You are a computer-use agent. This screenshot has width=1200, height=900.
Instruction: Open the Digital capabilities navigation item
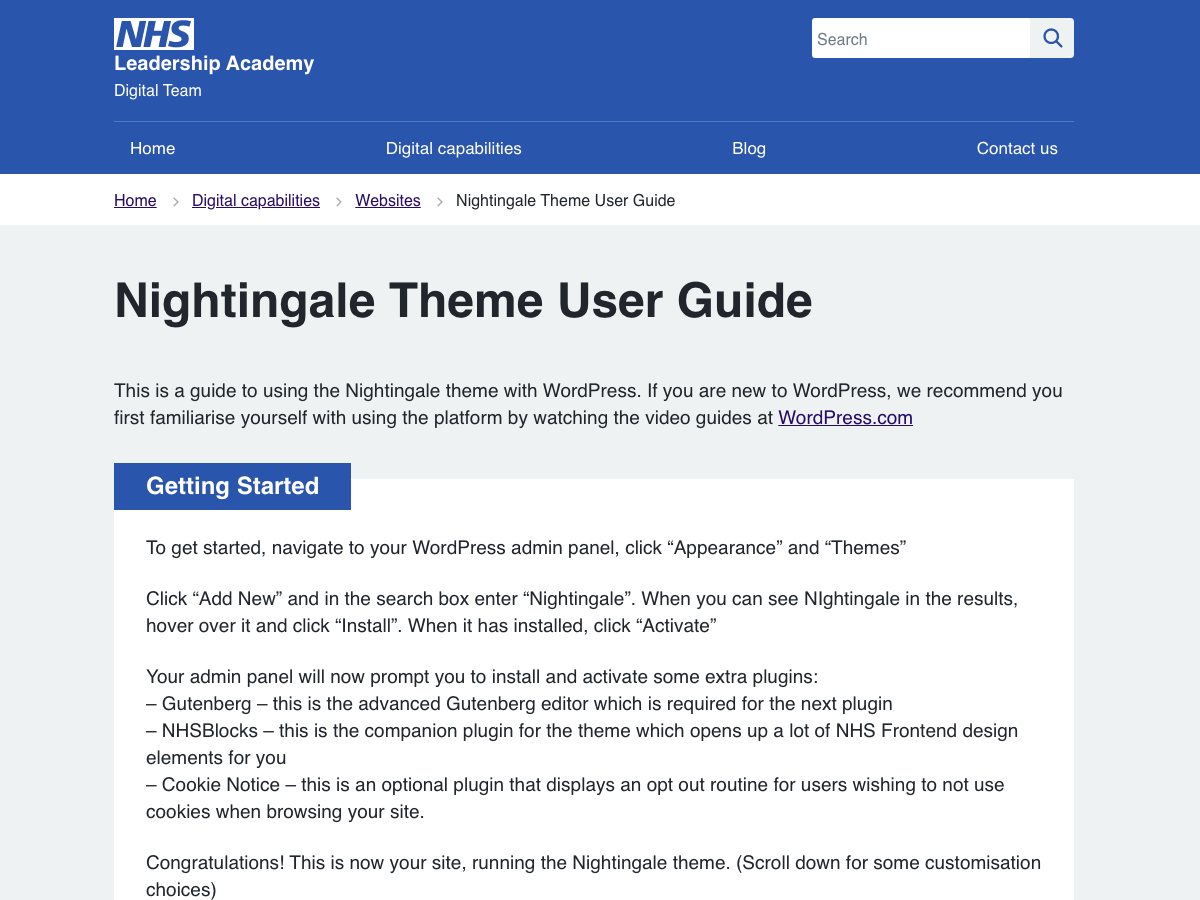(x=453, y=148)
